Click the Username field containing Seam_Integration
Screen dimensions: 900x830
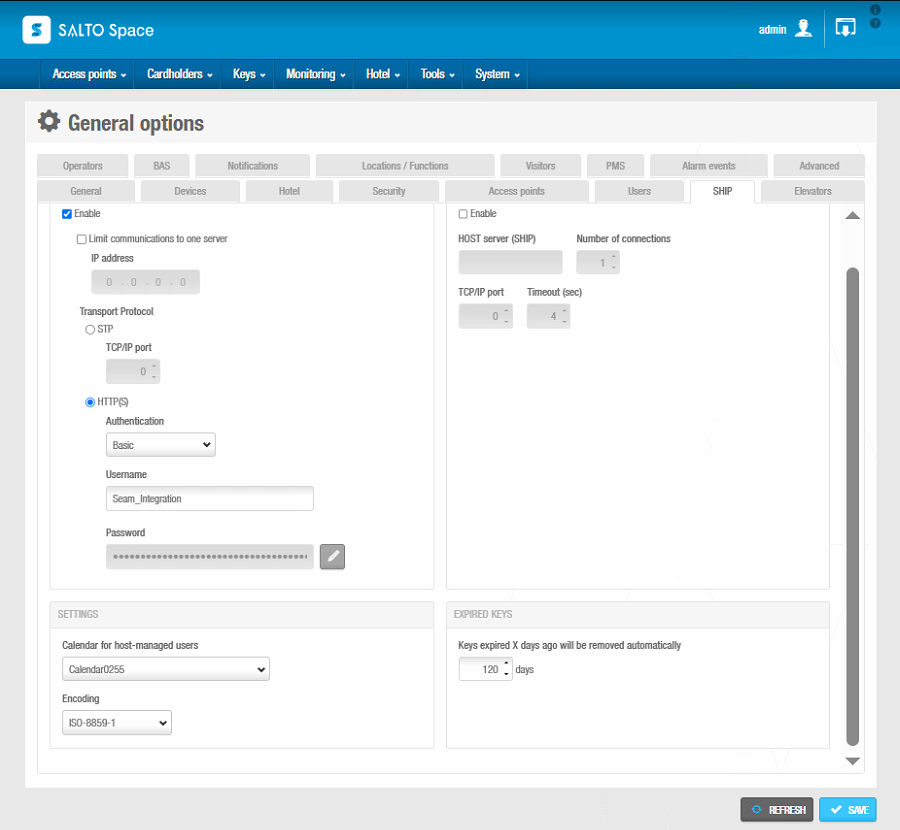pos(209,498)
